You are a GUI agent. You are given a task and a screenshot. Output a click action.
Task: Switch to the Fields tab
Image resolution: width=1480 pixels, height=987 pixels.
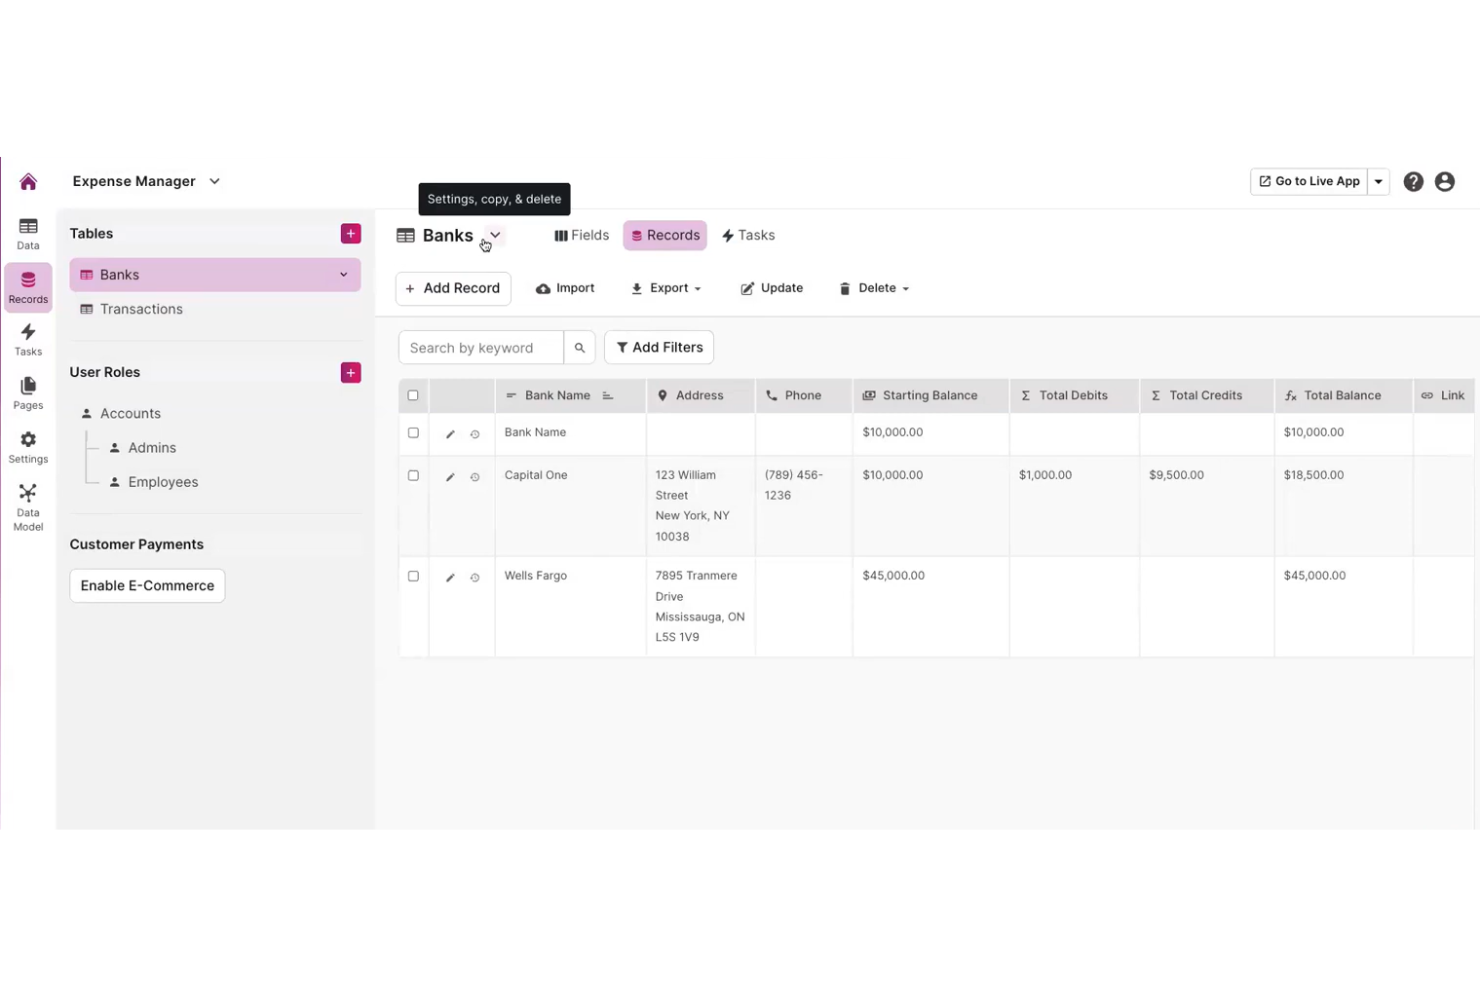[581, 235]
